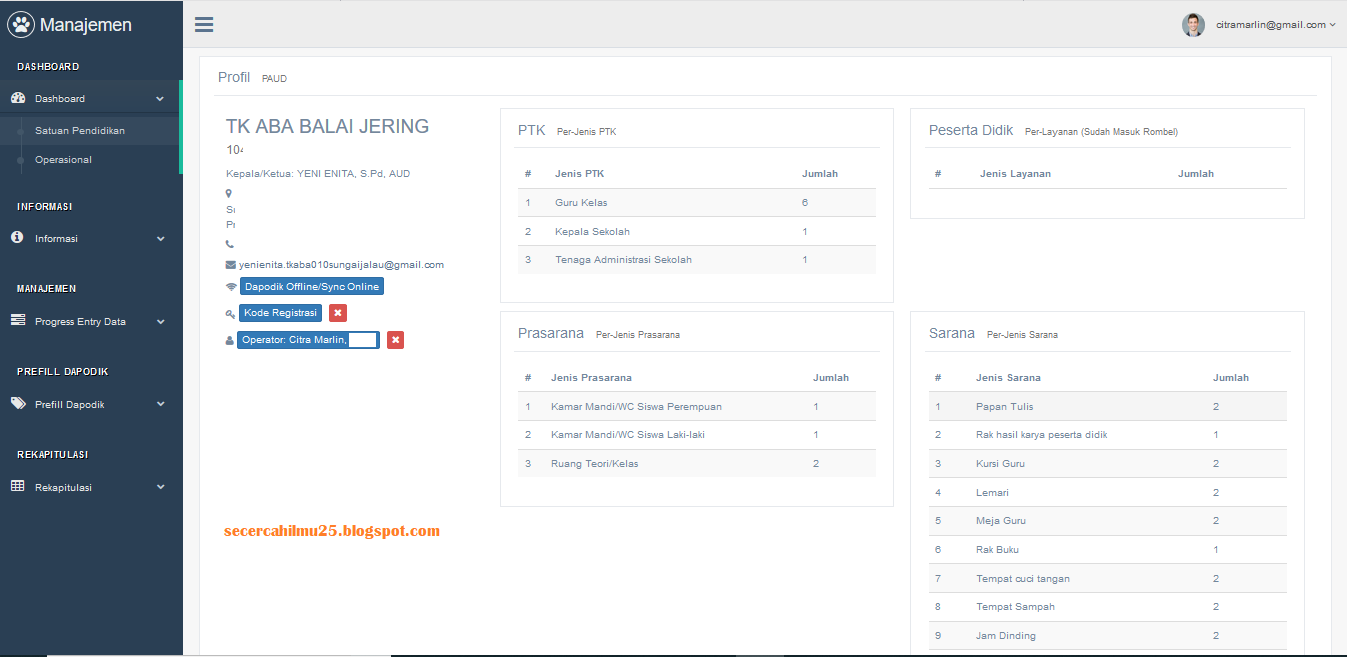
Task: Click the Jenis Sarana column header
Action: (1008, 378)
